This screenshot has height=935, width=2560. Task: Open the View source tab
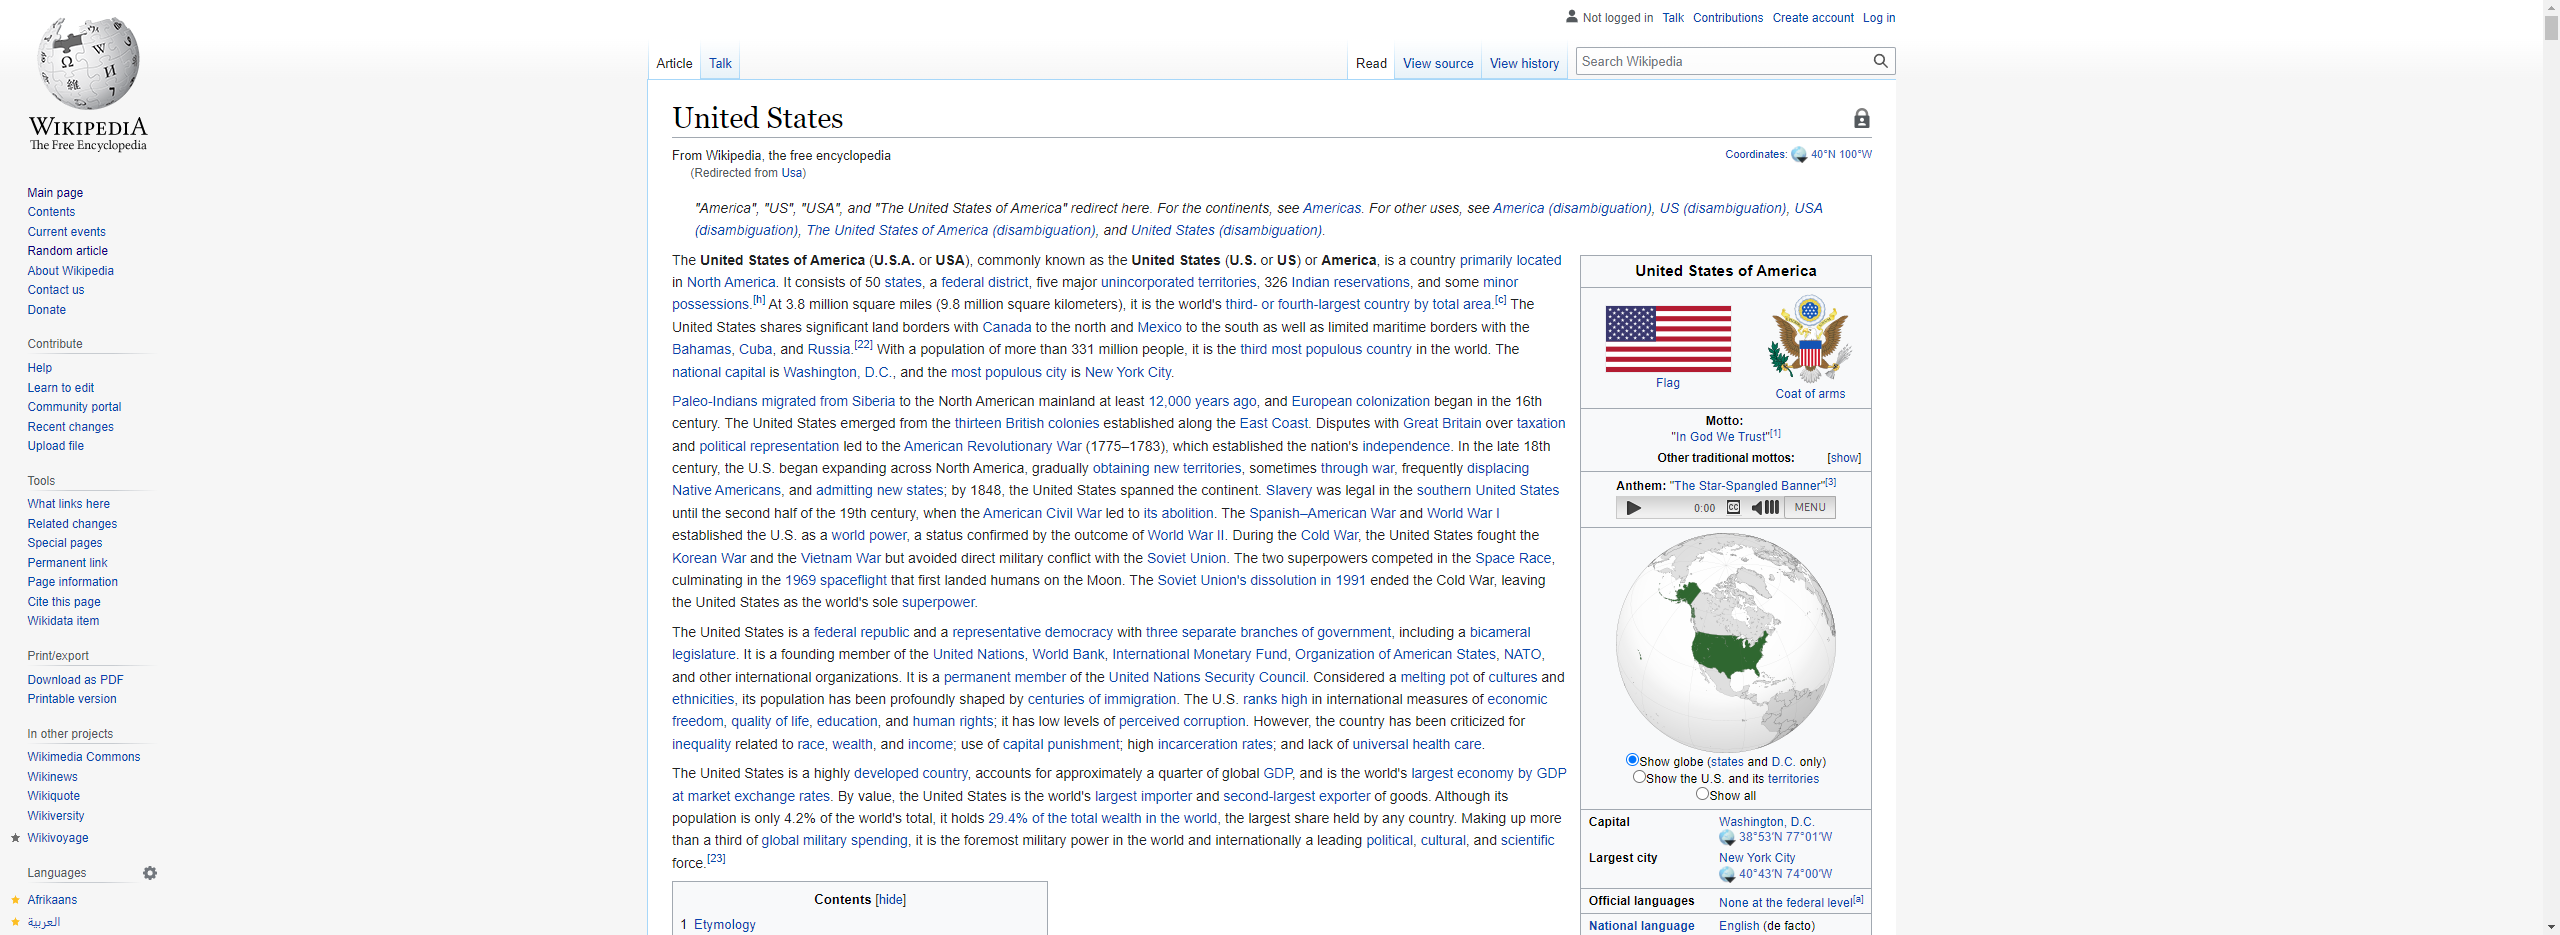point(1438,63)
